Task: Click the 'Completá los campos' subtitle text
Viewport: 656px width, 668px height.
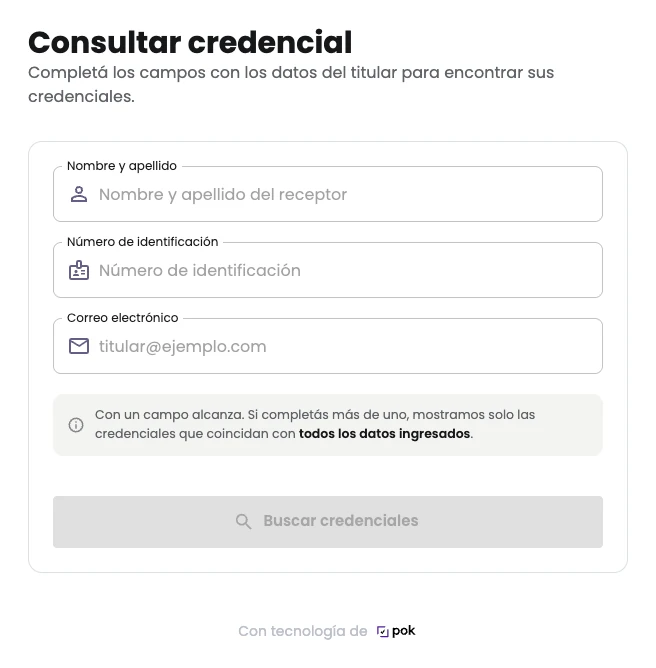Action: point(291,84)
